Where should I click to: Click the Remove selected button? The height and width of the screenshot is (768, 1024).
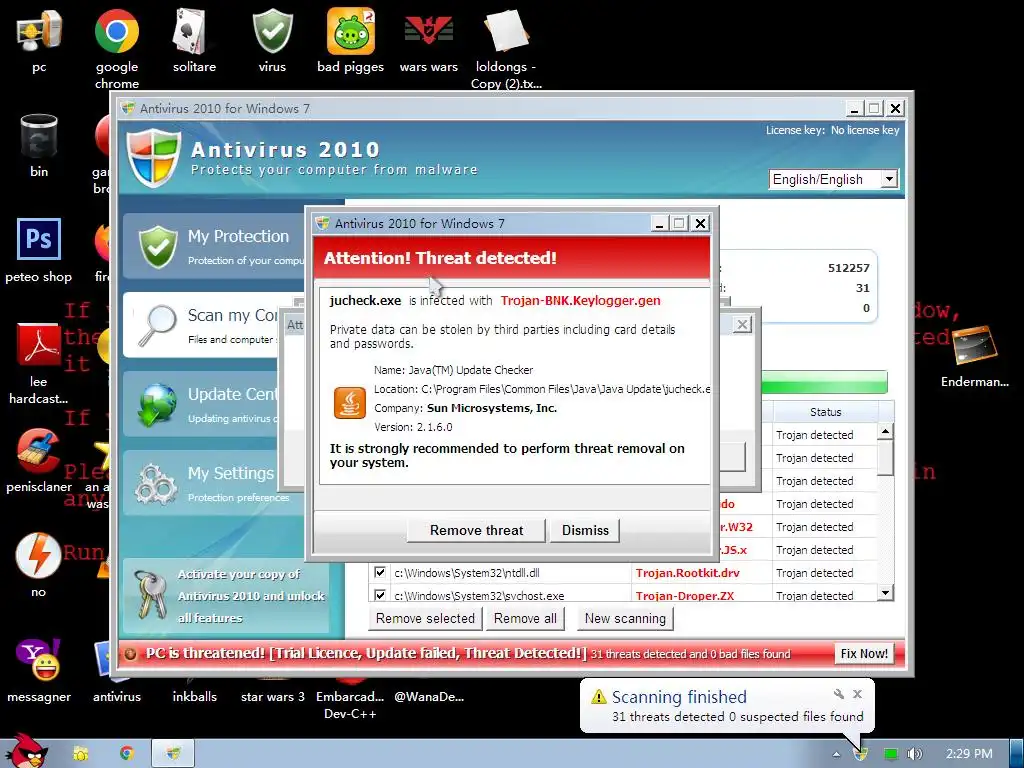coord(425,618)
